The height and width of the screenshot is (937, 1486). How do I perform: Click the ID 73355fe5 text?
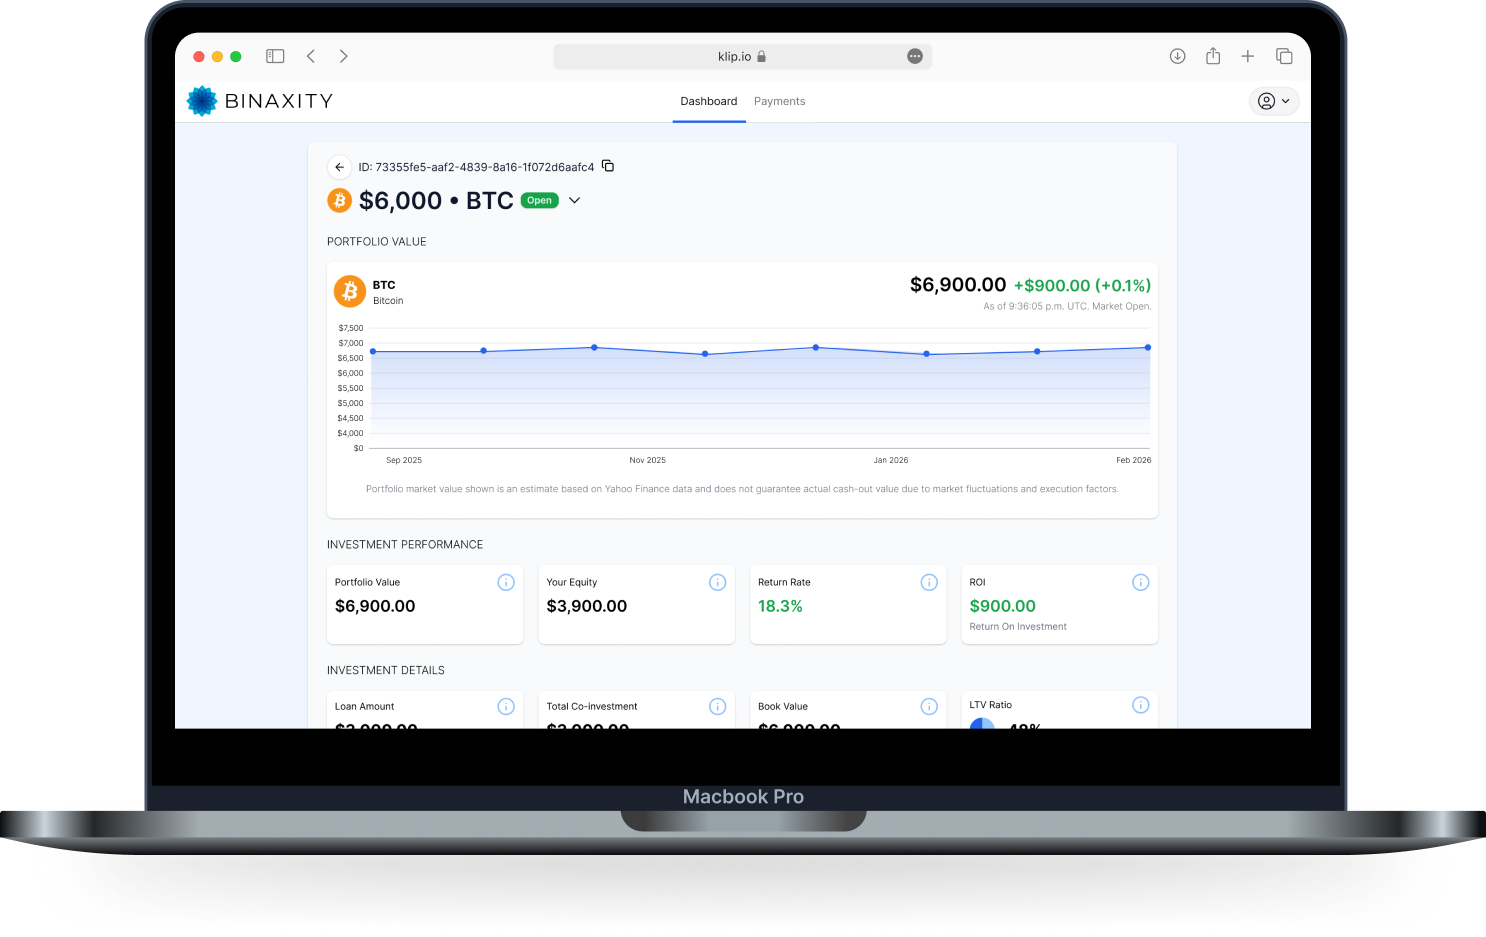476,167
